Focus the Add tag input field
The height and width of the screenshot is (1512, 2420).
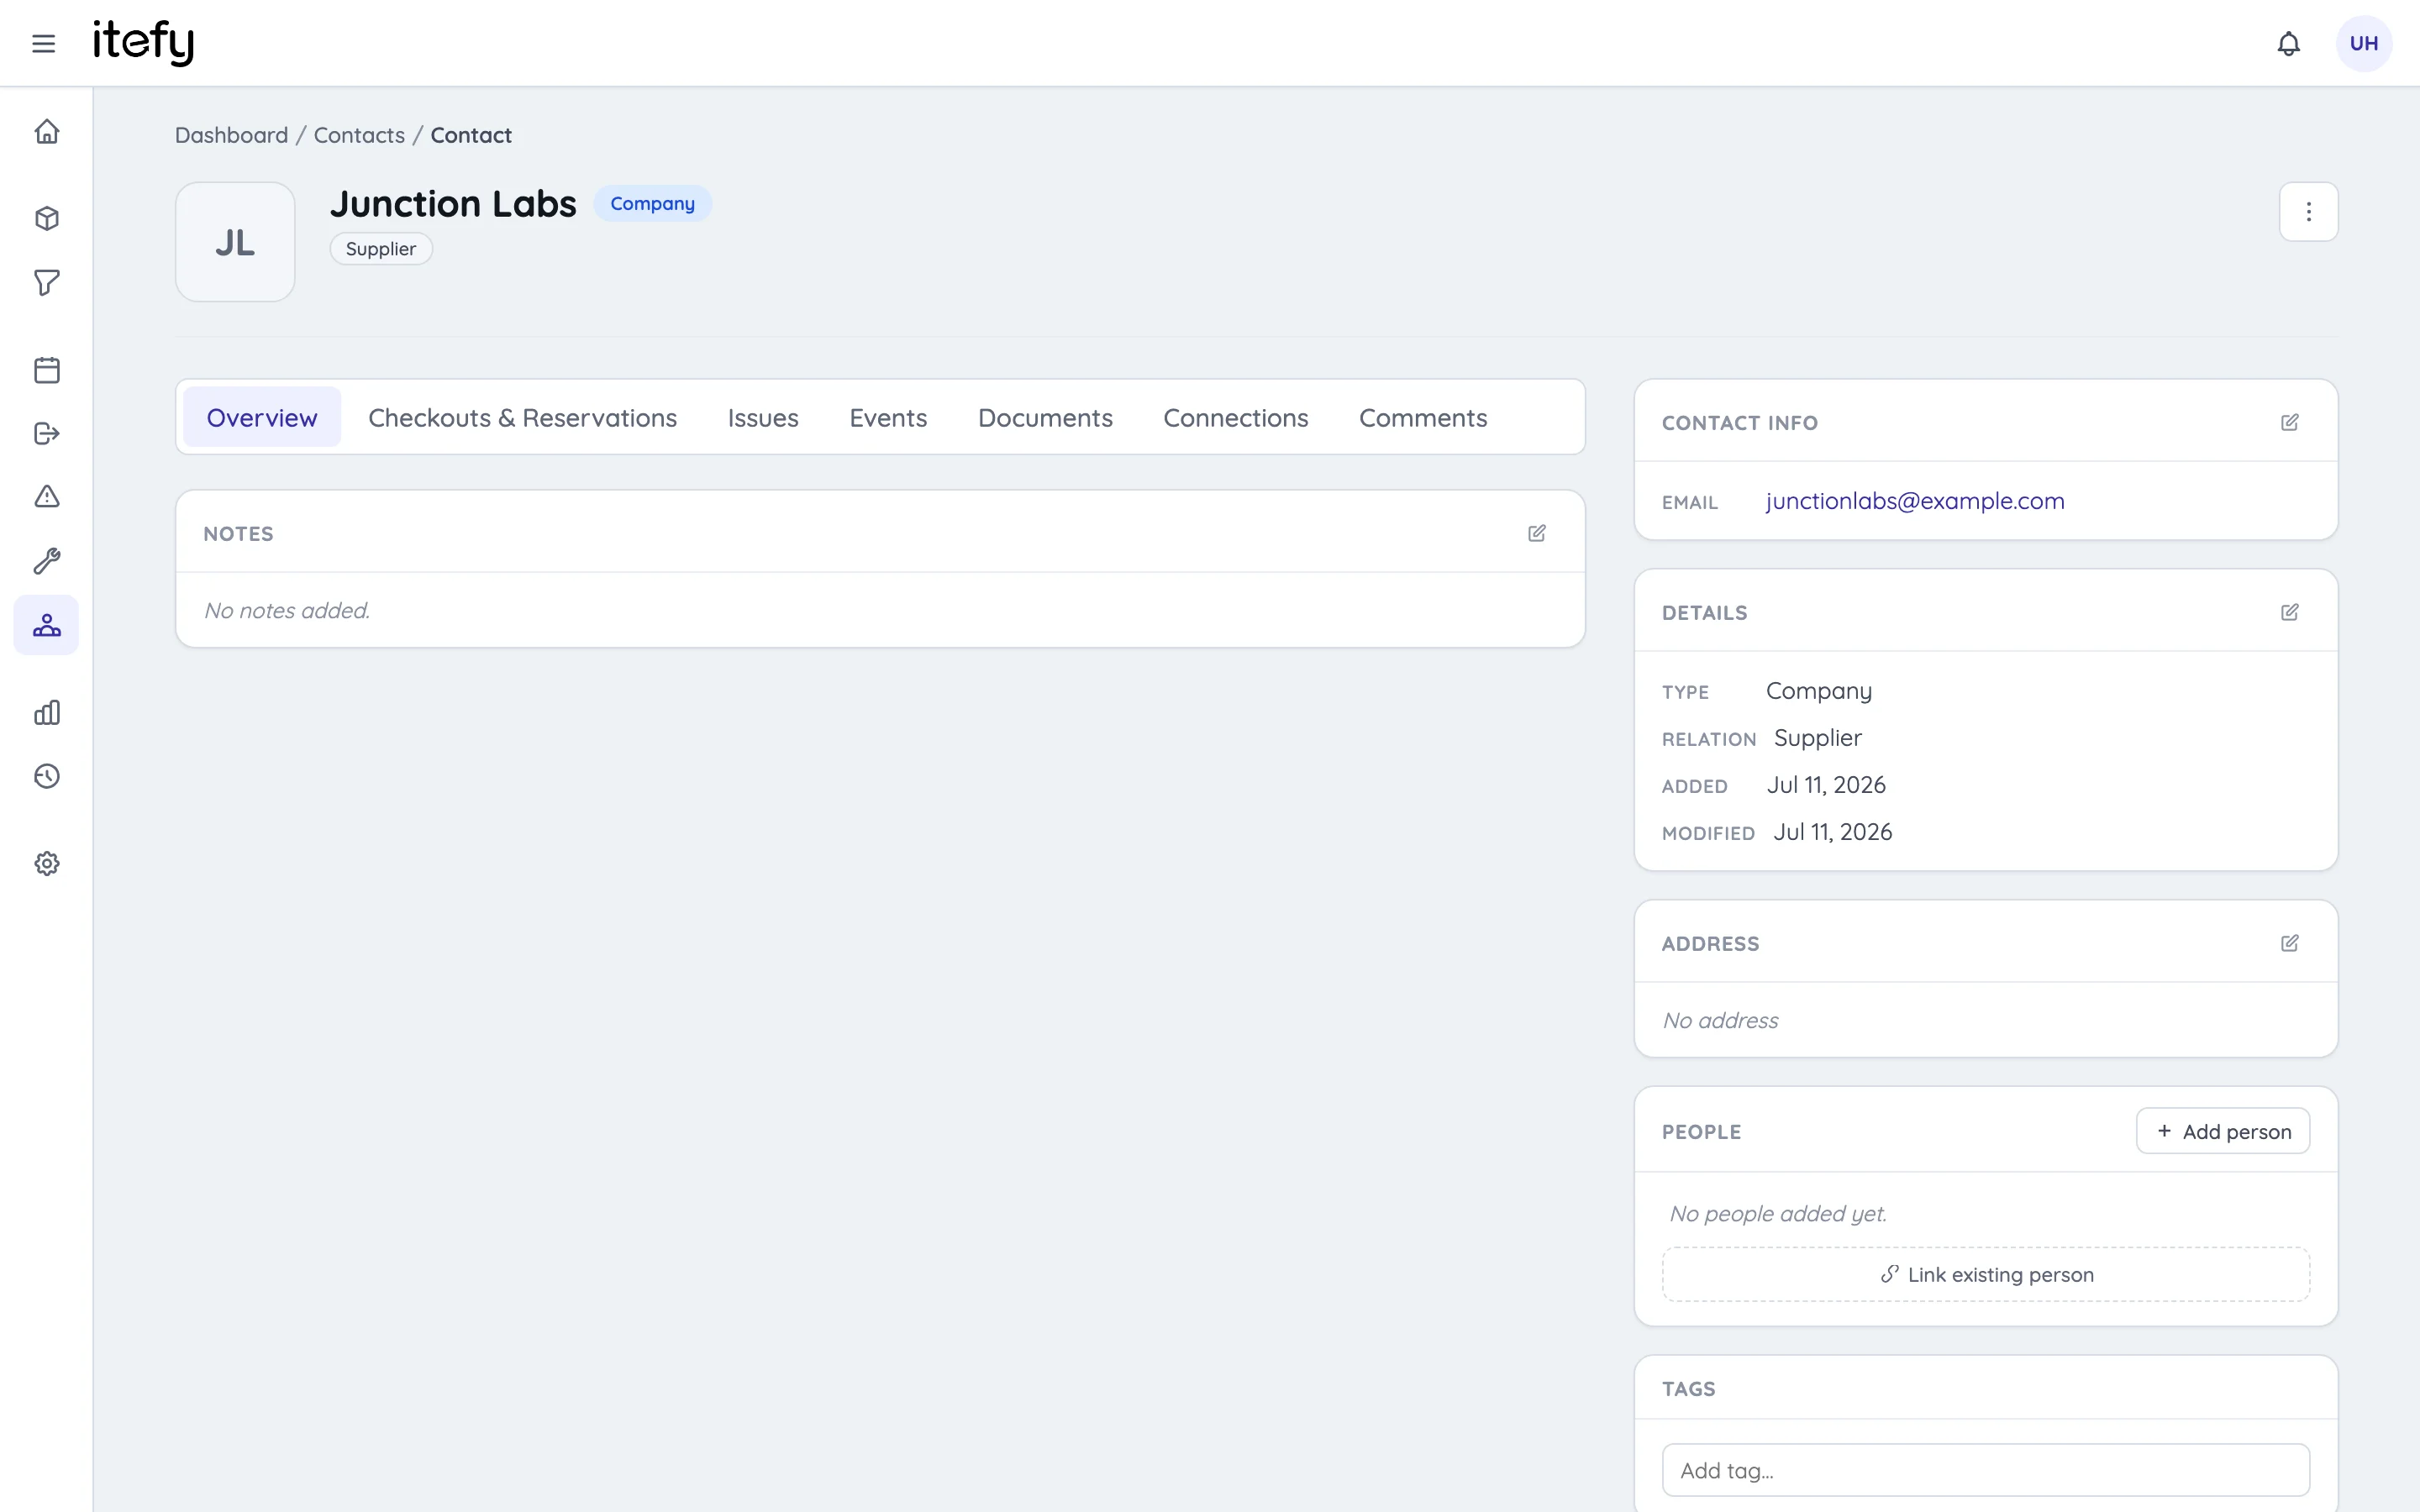coord(1986,1470)
